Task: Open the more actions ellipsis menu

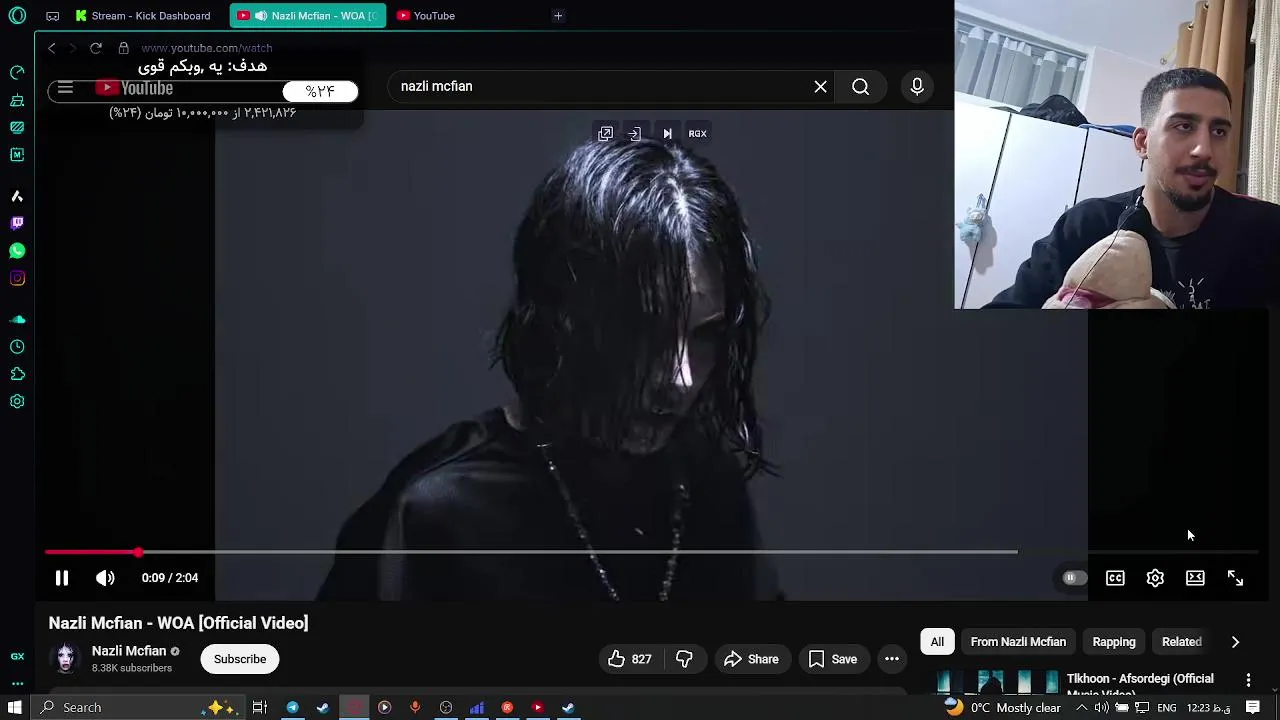Action: [x=892, y=659]
